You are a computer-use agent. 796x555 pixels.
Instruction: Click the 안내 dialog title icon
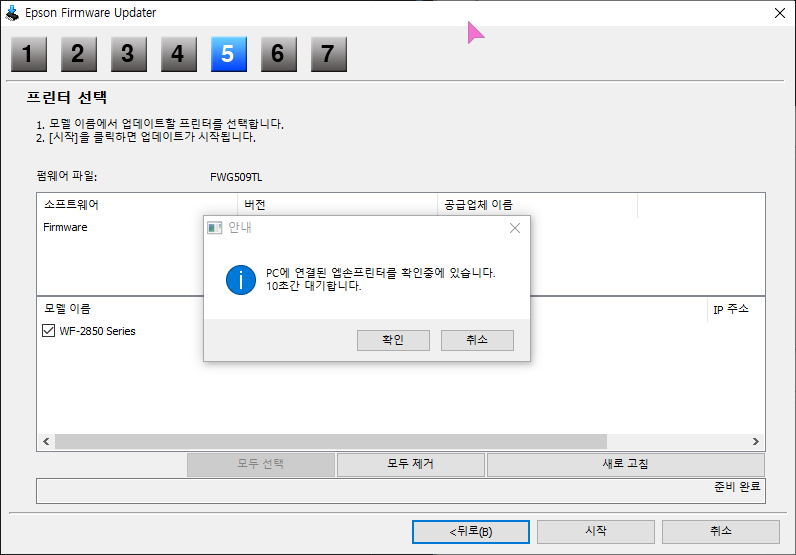[x=215, y=228]
